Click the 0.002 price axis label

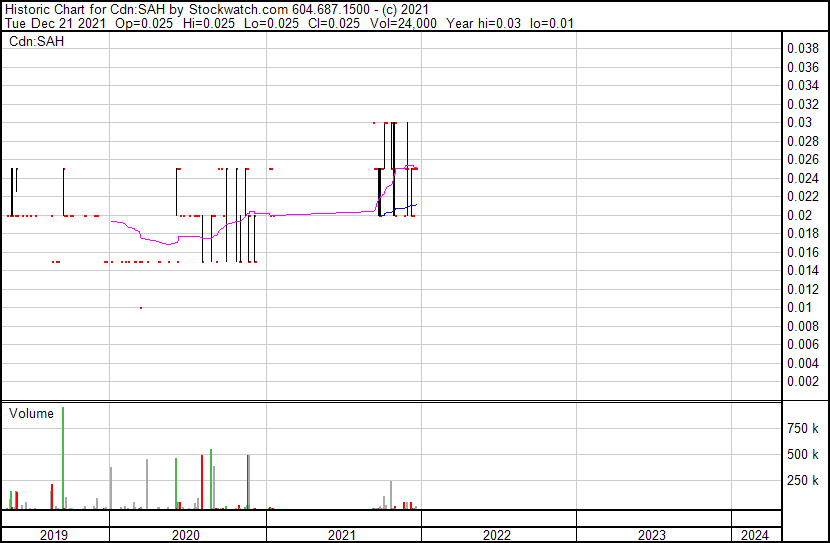coord(803,381)
